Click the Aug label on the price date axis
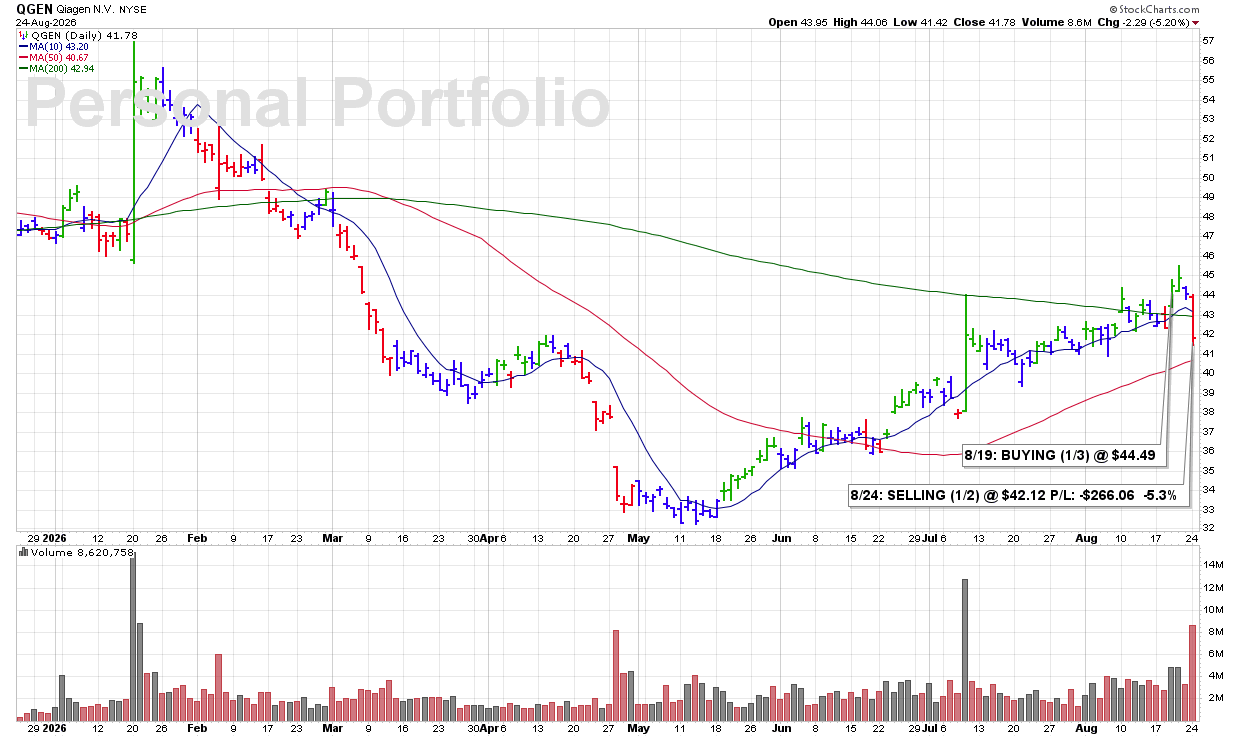Screen dimensions: 1240x737 pyautogui.click(x=1087, y=537)
